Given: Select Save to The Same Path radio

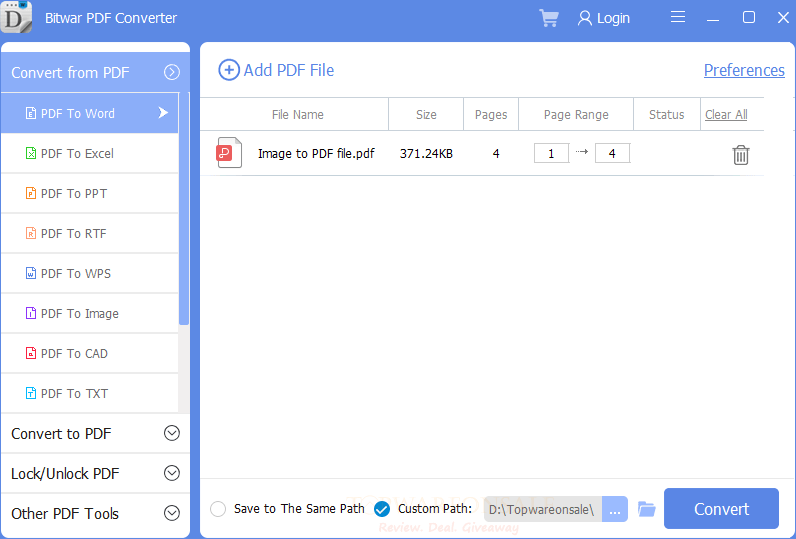Looking at the screenshot, I should [218, 509].
